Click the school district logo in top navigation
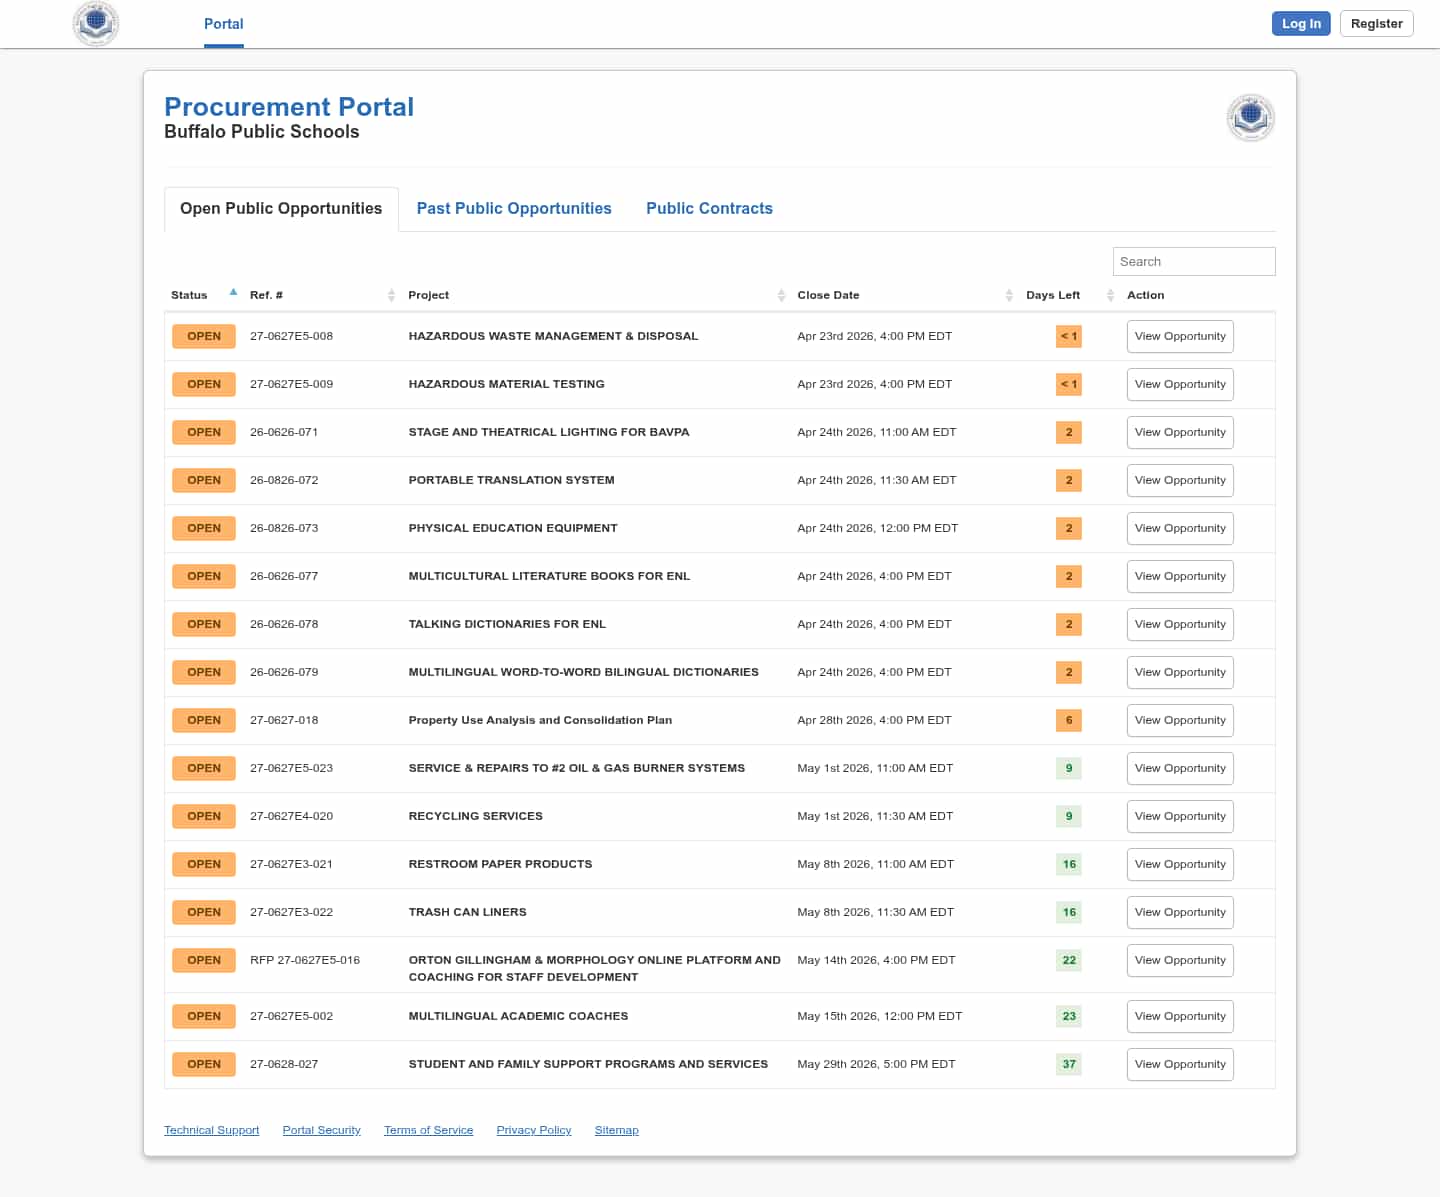 point(96,23)
